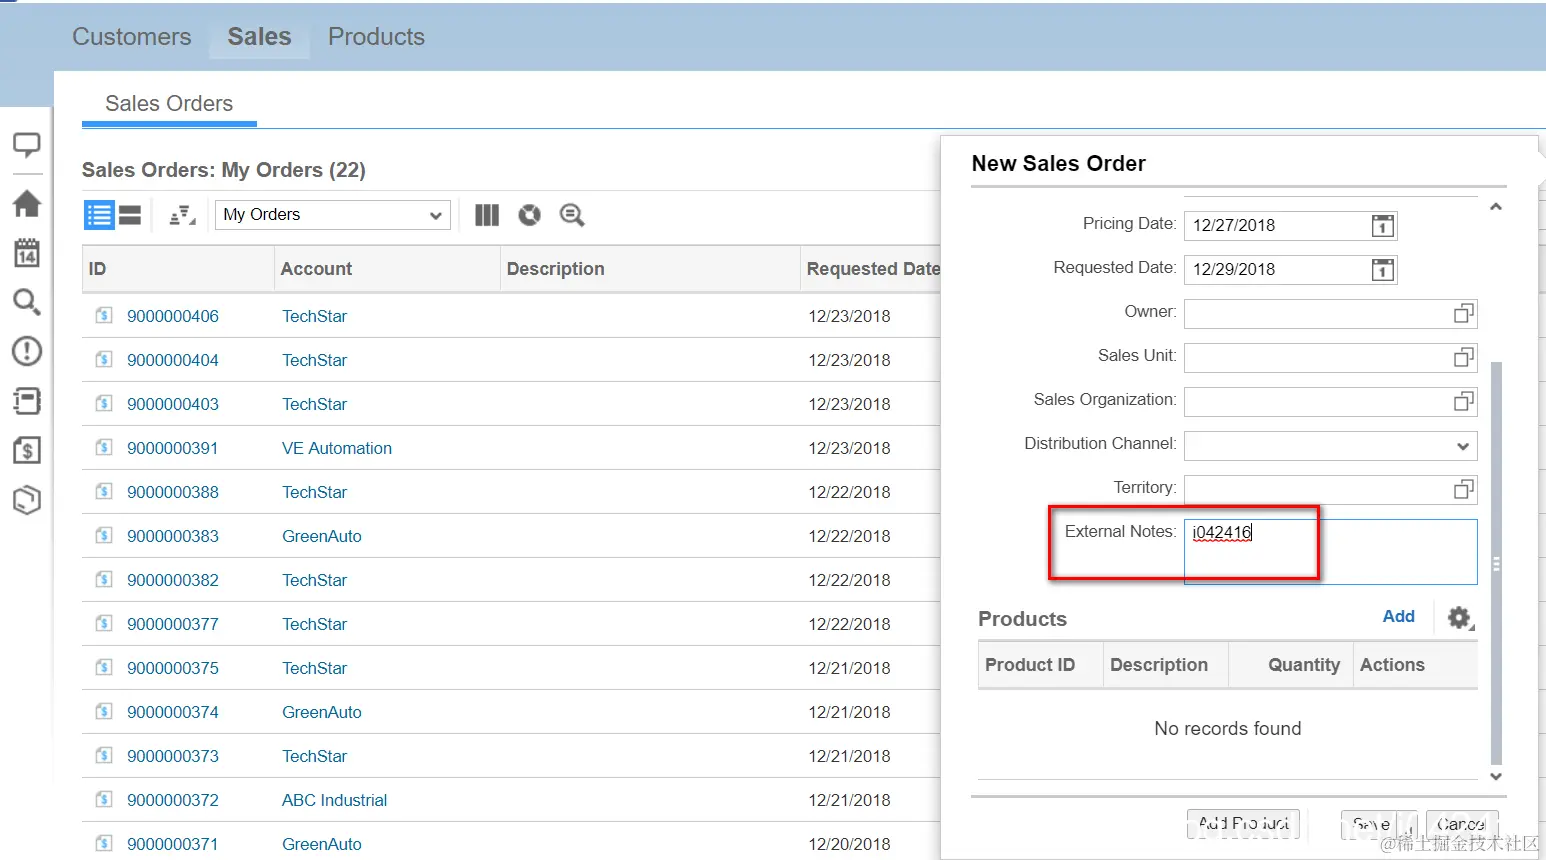The height and width of the screenshot is (860, 1546).
Task: Sort by Account column header
Action: pos(387,269)
